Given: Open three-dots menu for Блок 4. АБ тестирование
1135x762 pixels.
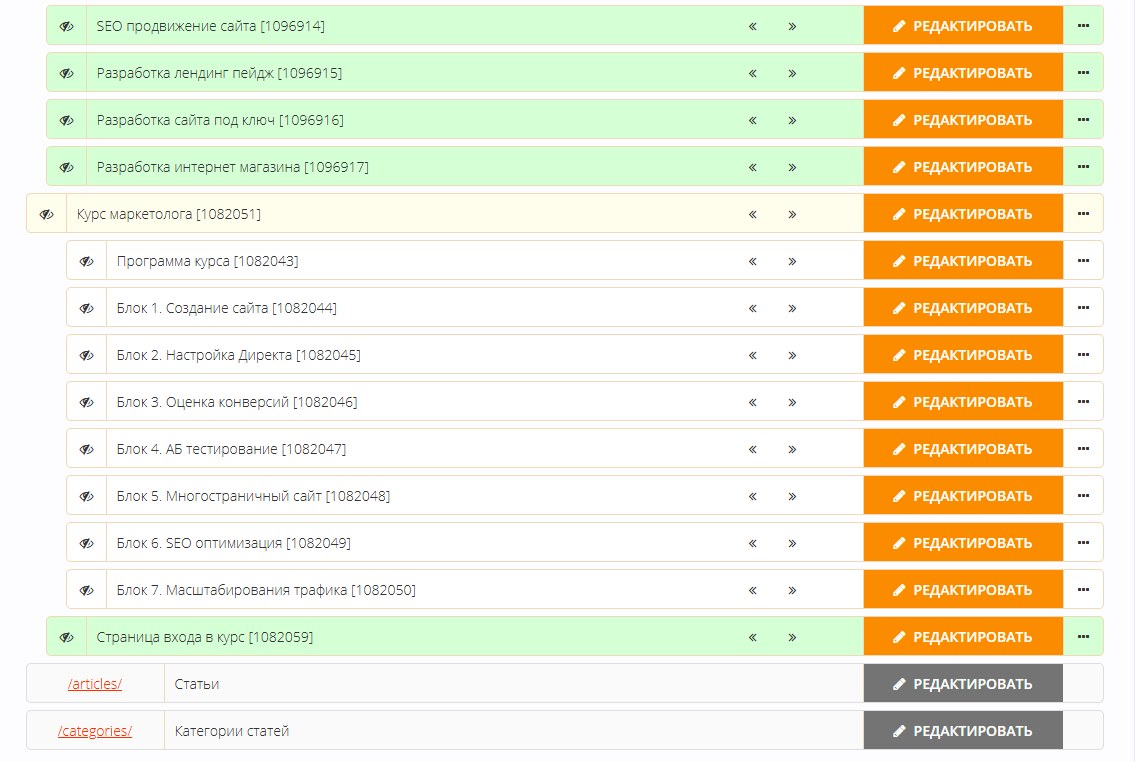Looking at the screenshot, I should tap(1083, 449).
